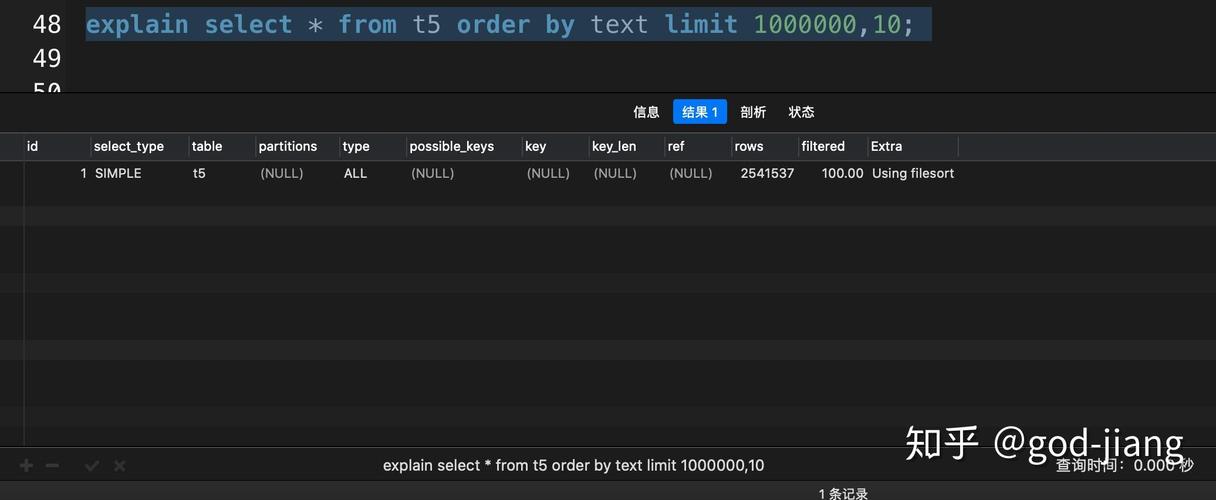Click the SIMPLE cell in select_type

point(118,173)
